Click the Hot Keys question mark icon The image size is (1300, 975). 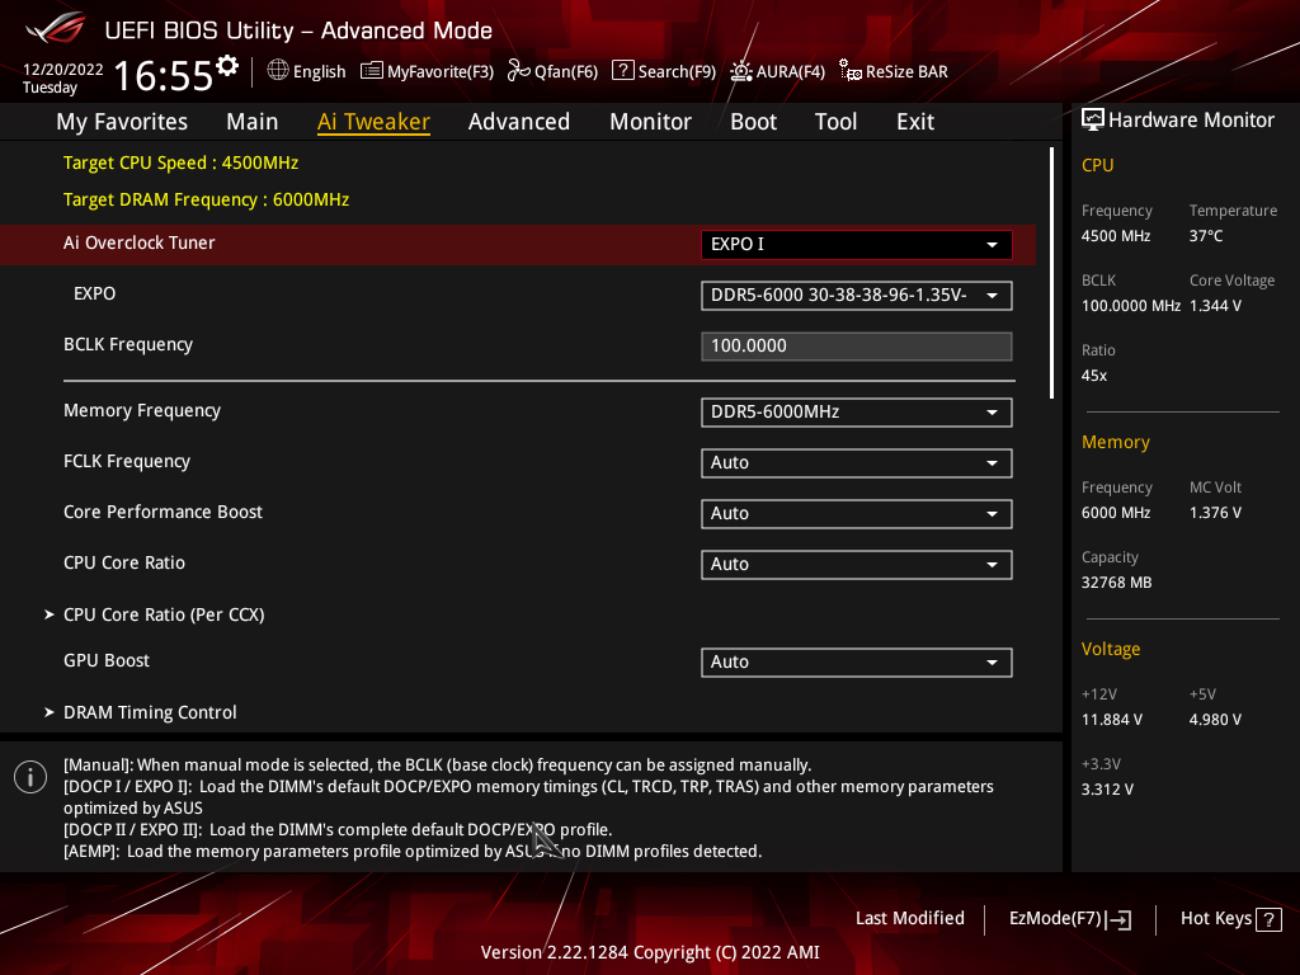[x=1269, y=919]
